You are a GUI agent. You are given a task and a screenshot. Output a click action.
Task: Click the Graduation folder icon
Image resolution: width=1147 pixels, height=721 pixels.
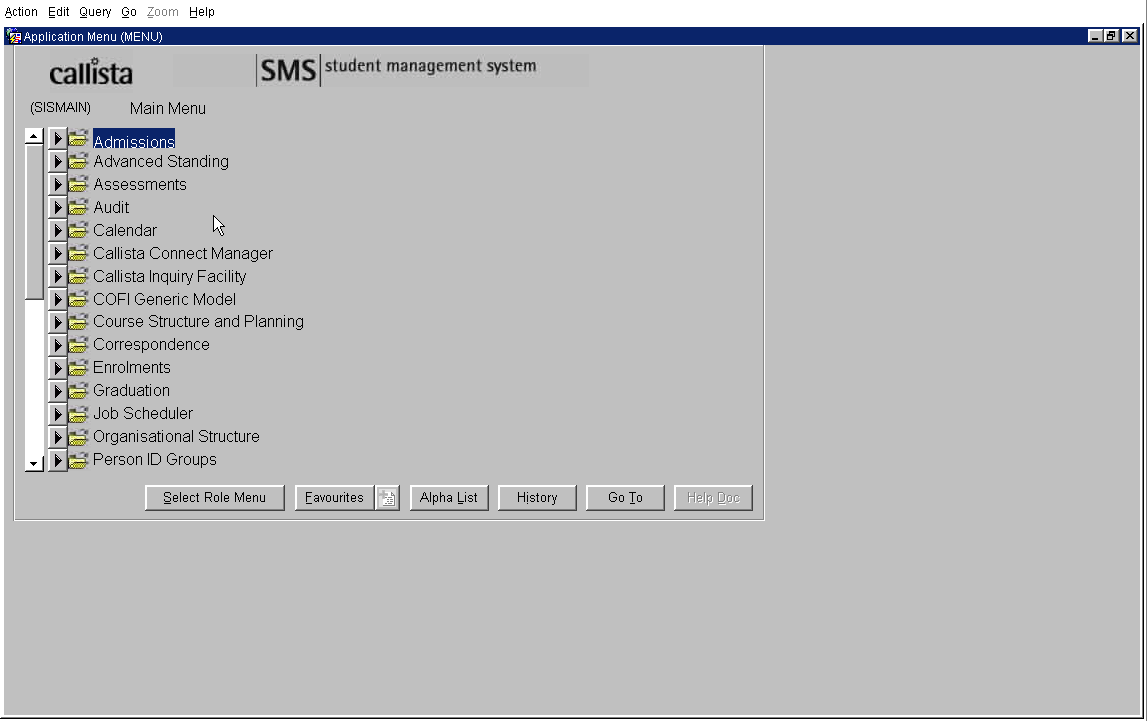78,391
